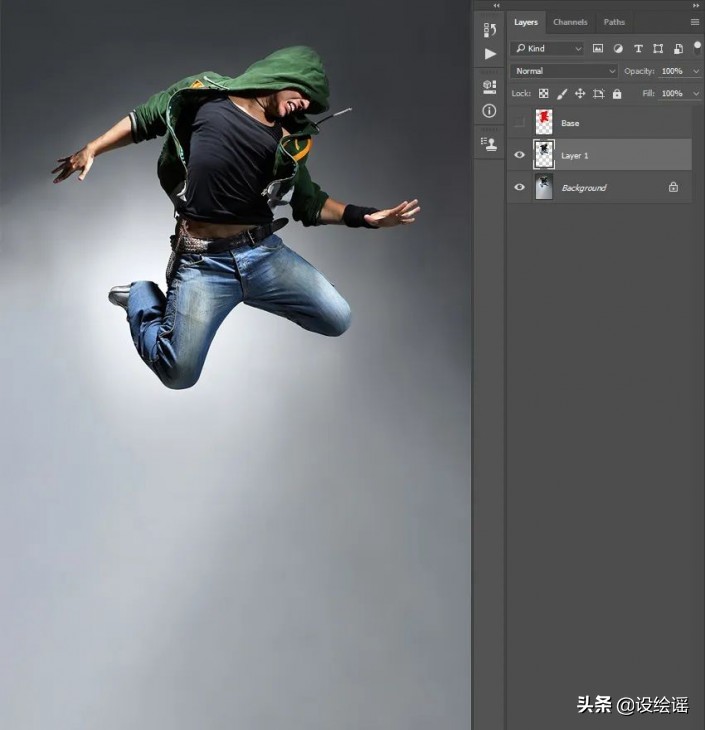
Task: Filter layers by adjustment layer type
Action: tap(618, 48)
